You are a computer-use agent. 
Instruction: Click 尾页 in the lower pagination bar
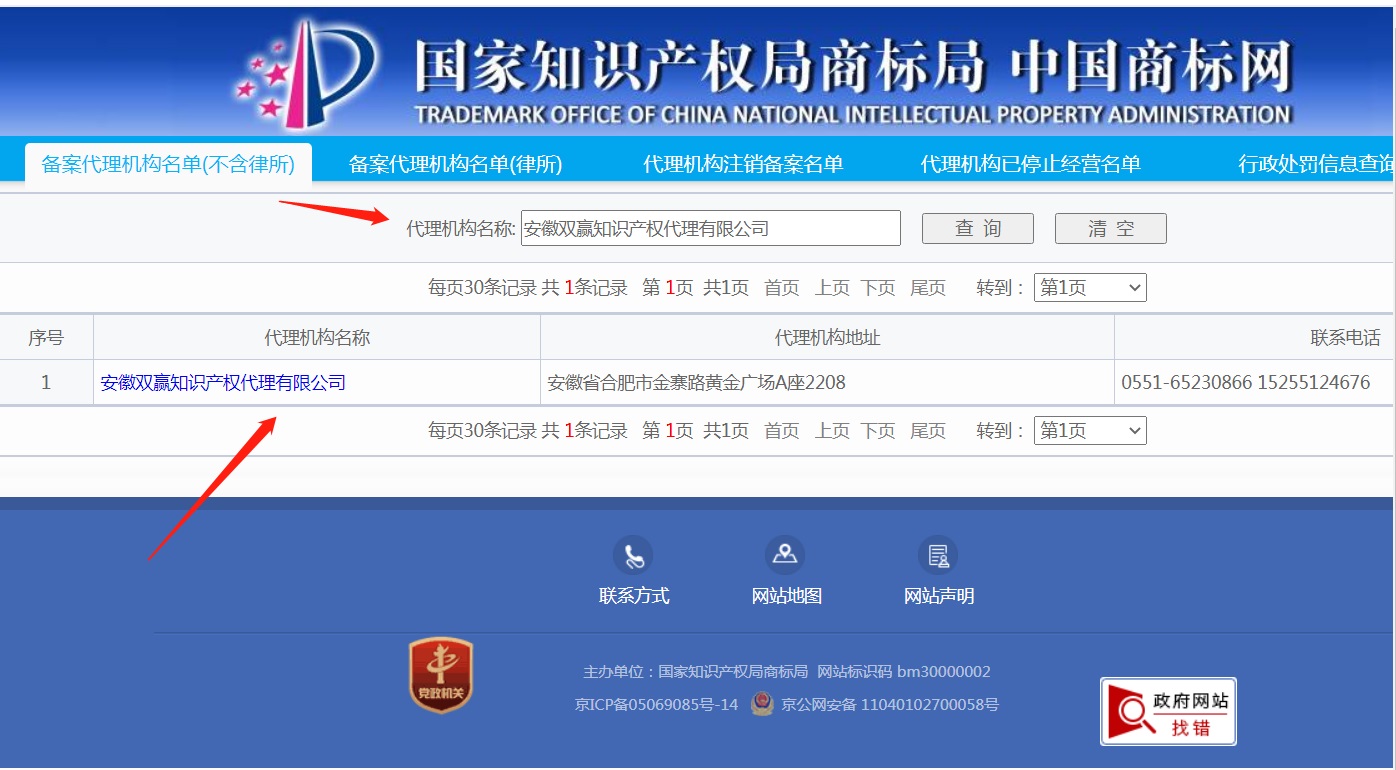coord(928,430)
